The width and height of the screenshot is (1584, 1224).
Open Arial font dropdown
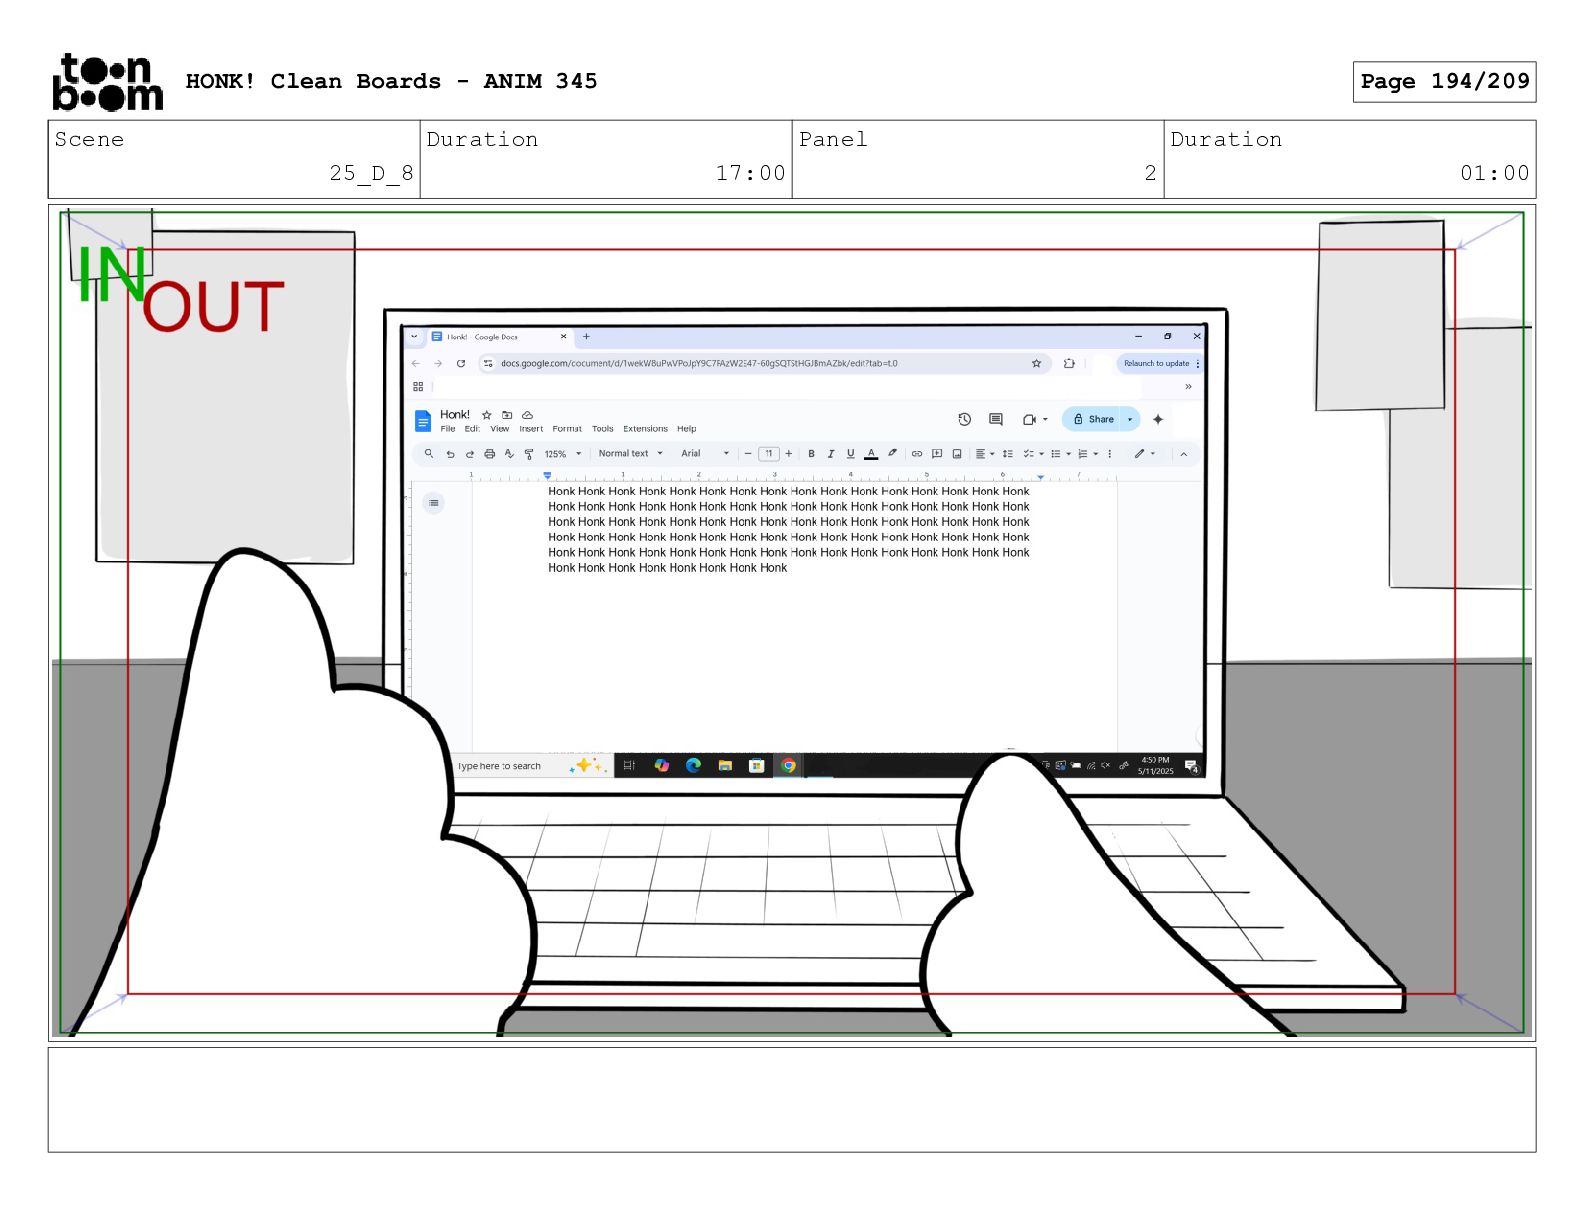705,454
